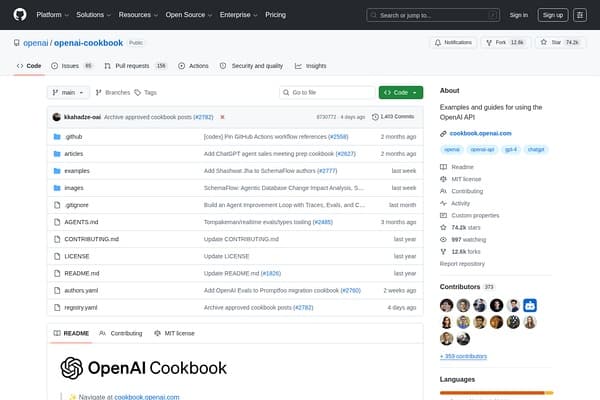Click Report repository
The width and height of the screenshot is (600, 400).
[x=462, y=264]
